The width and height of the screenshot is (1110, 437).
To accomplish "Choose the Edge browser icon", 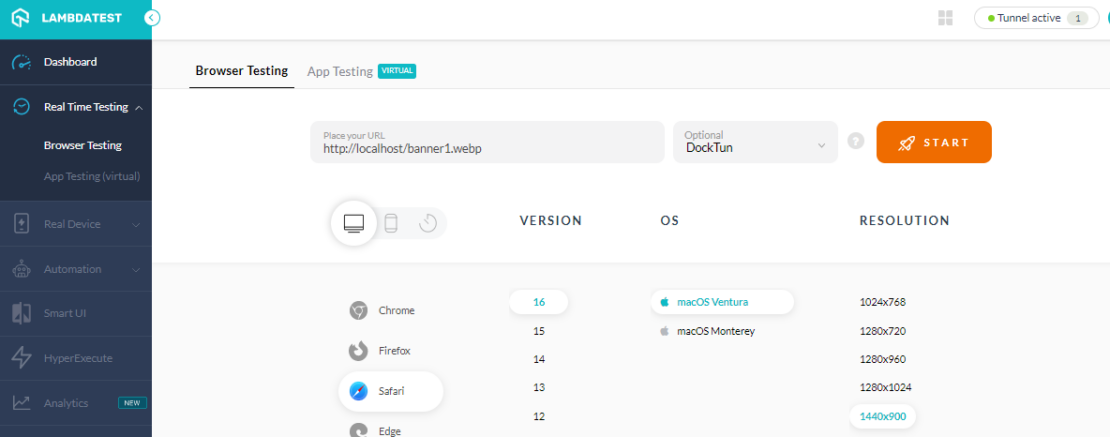I will (358, 430).
